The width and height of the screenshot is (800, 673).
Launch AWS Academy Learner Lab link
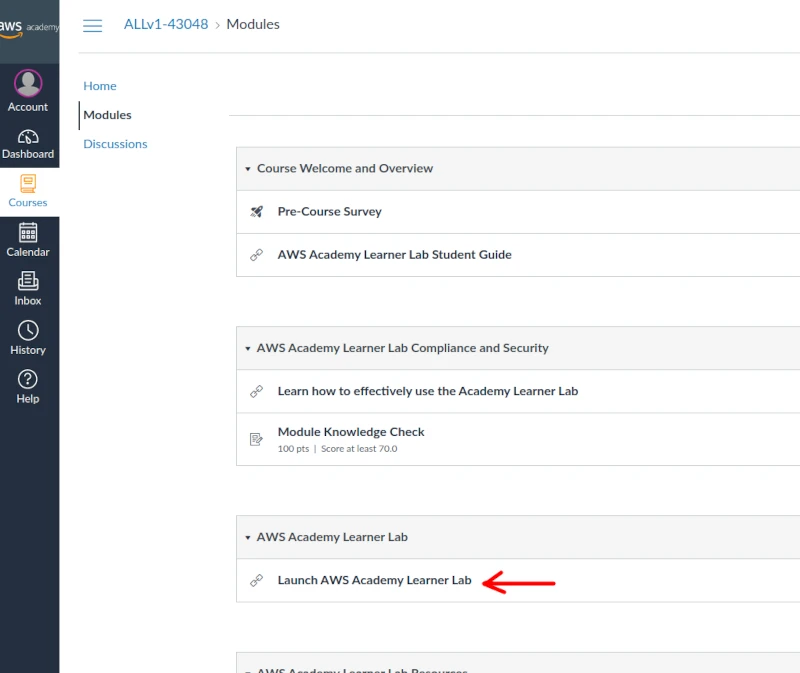click(374, 580)
